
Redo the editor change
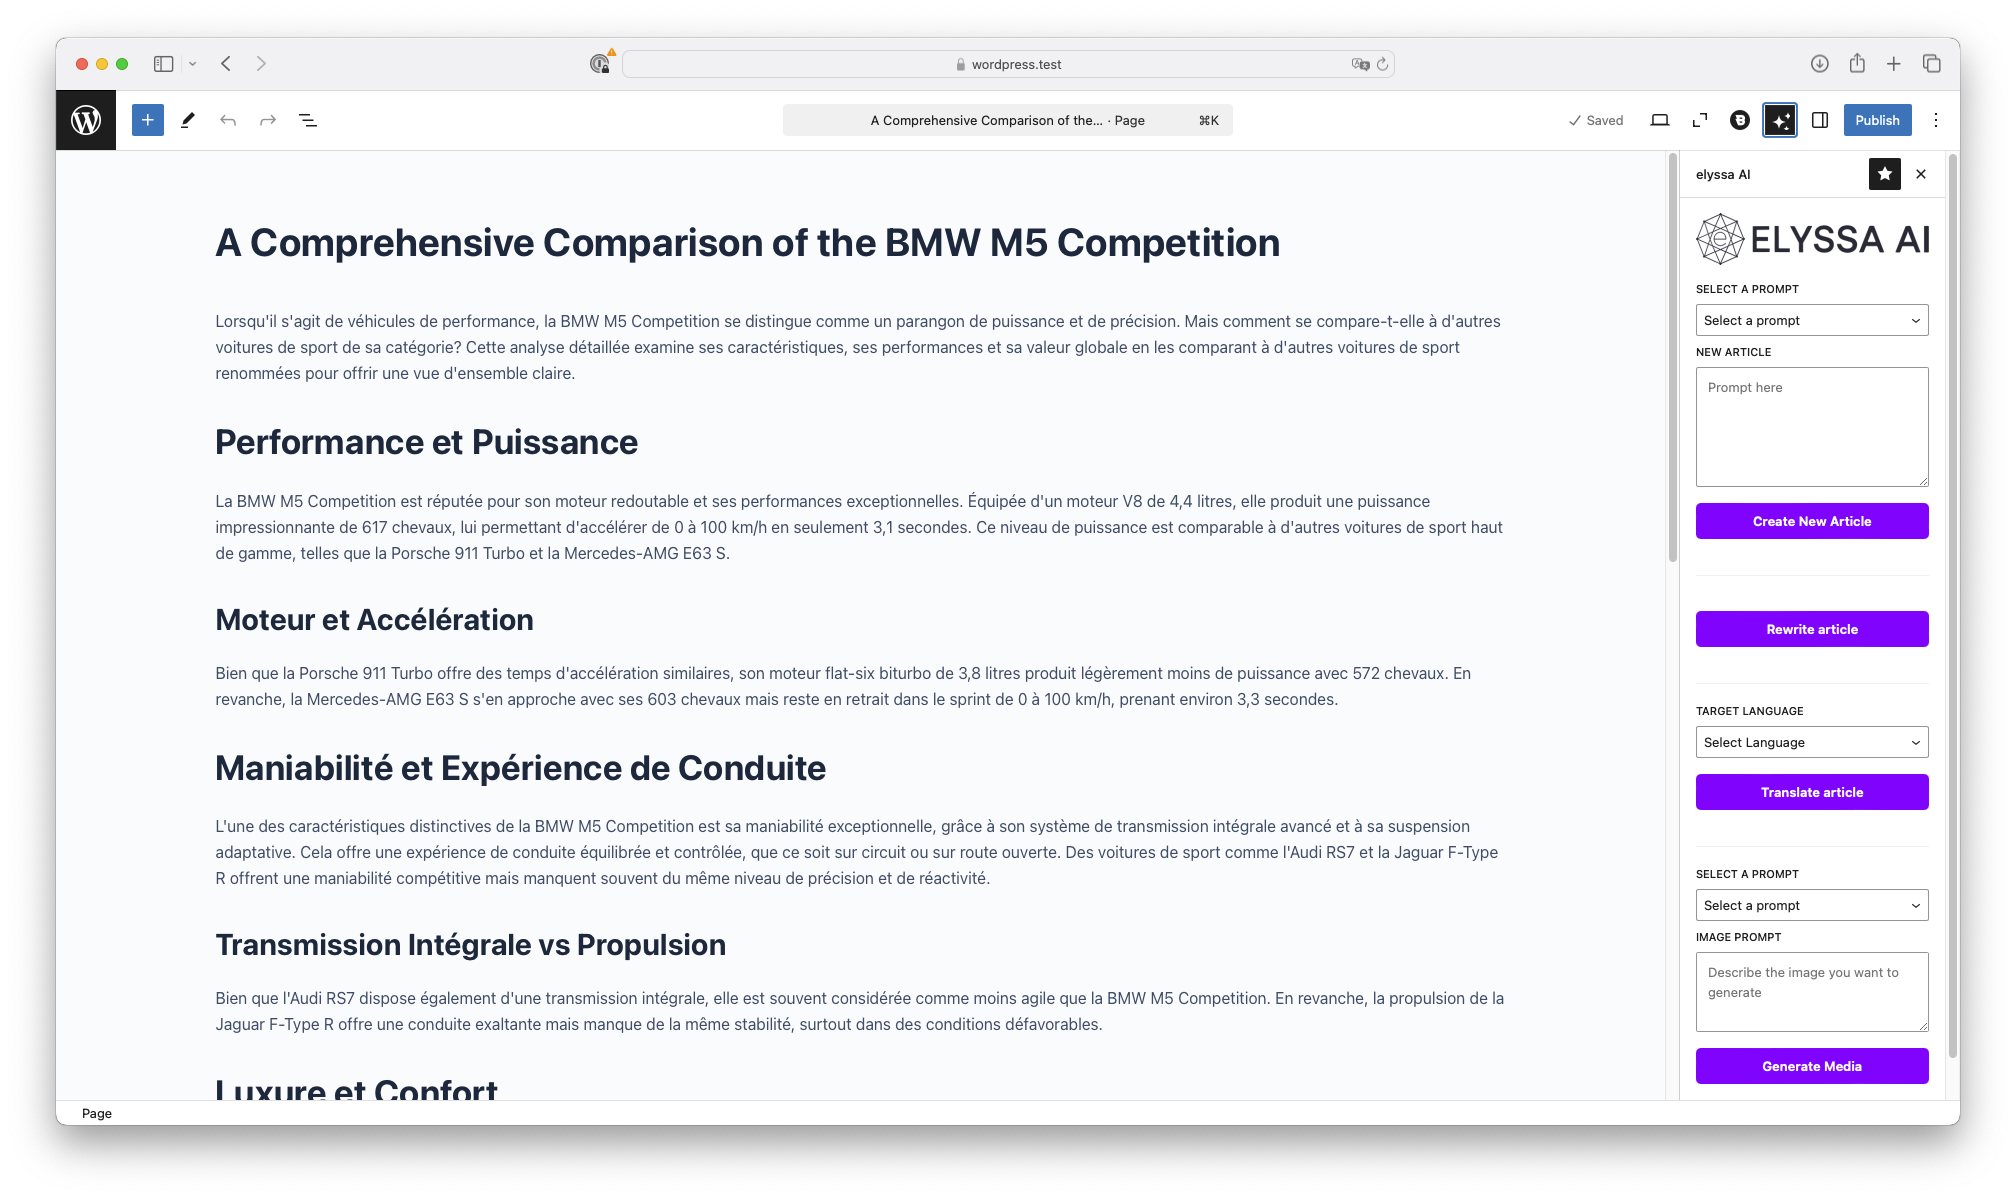coord(267,120)
